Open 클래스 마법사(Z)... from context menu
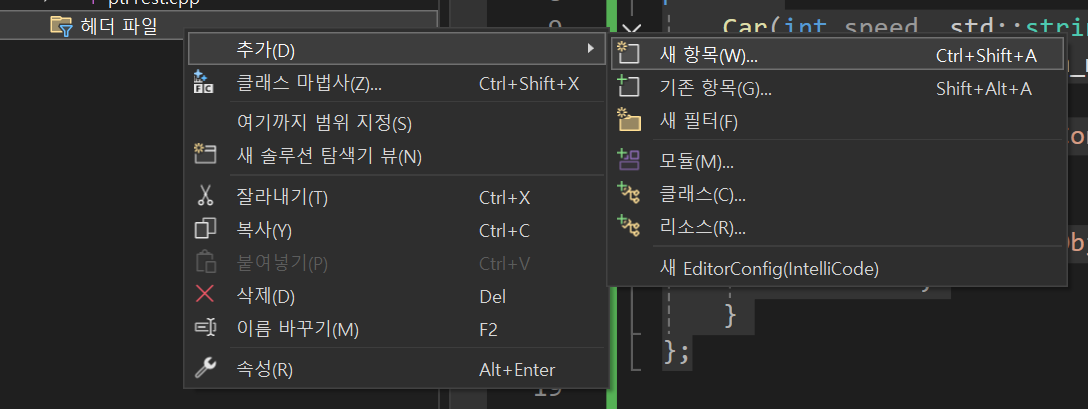Image resolution: width=1088 pixels, height=409 pixels. click(397, 83)
